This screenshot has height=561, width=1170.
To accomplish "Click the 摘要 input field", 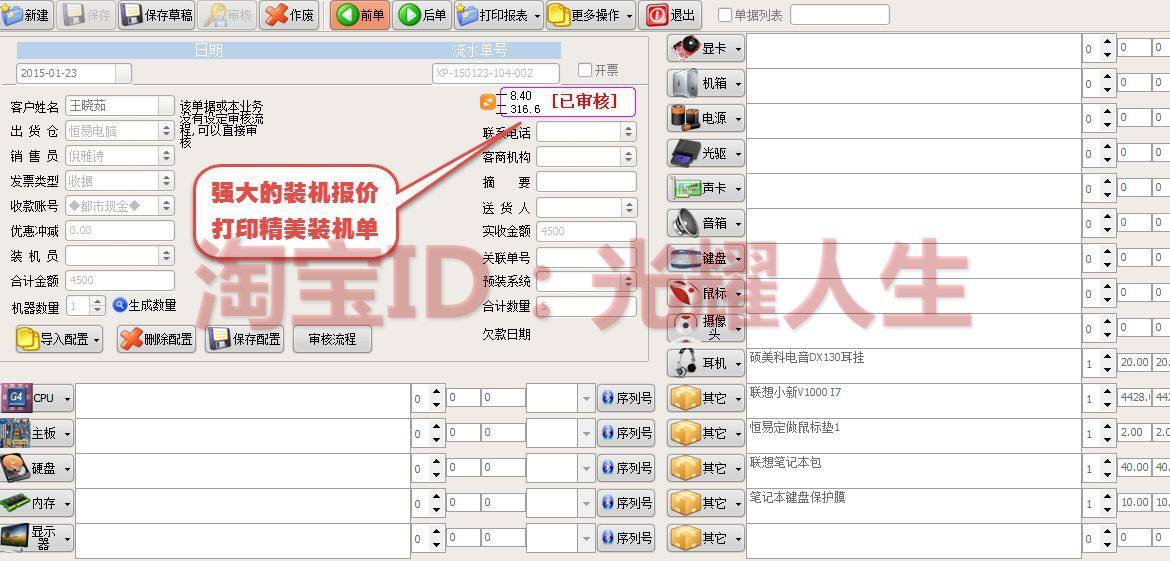I will click(x=586, y=181).
